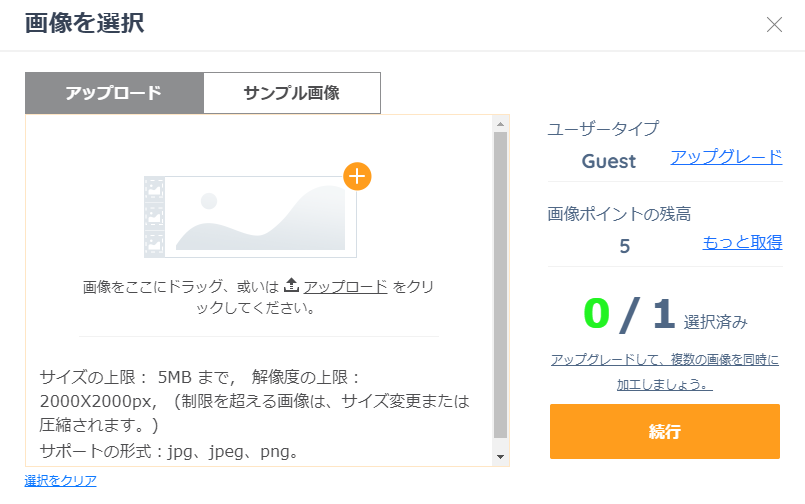Viewport: 805px width, 504px height.
Task: Click the underlined アップロード link in drop area
Action: point(346,287)
